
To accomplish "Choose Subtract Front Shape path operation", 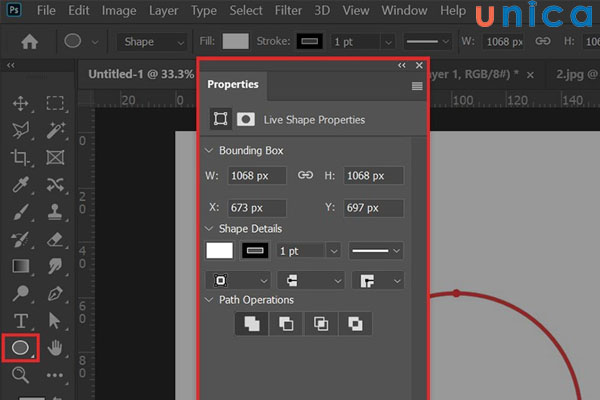I will coord(286,324).
